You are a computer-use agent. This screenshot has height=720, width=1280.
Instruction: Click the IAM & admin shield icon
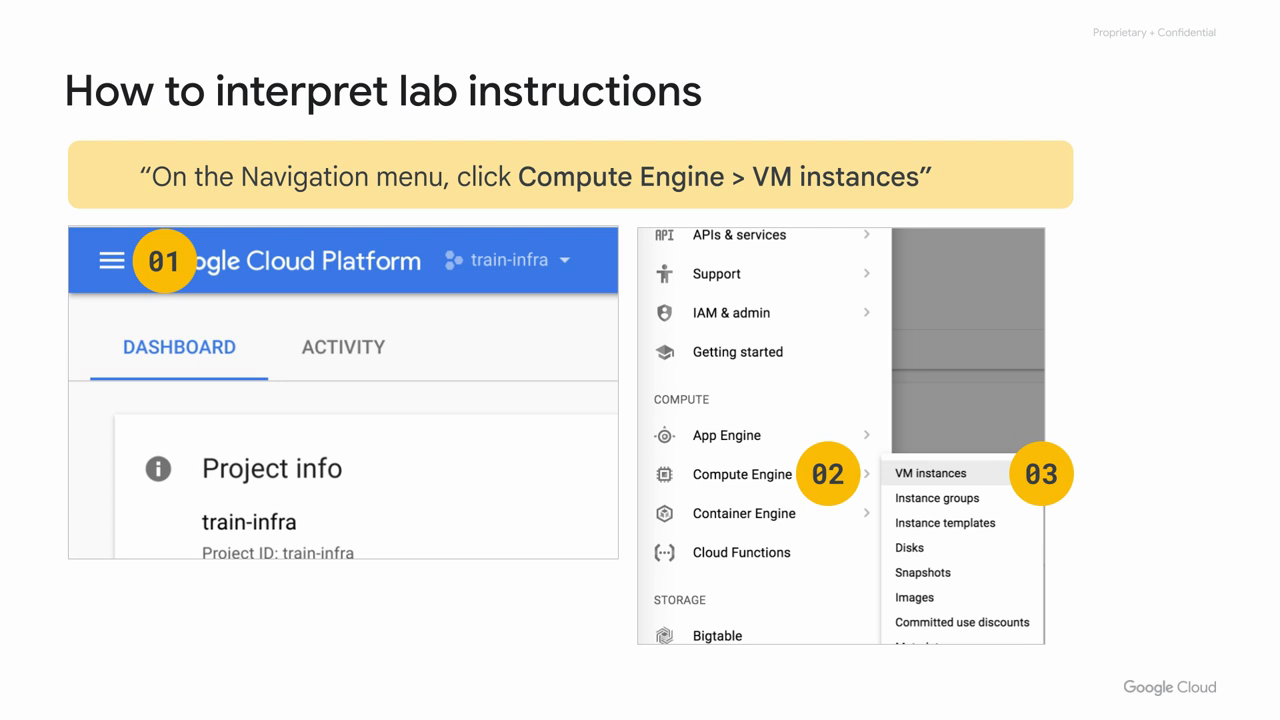coord(664,313)
